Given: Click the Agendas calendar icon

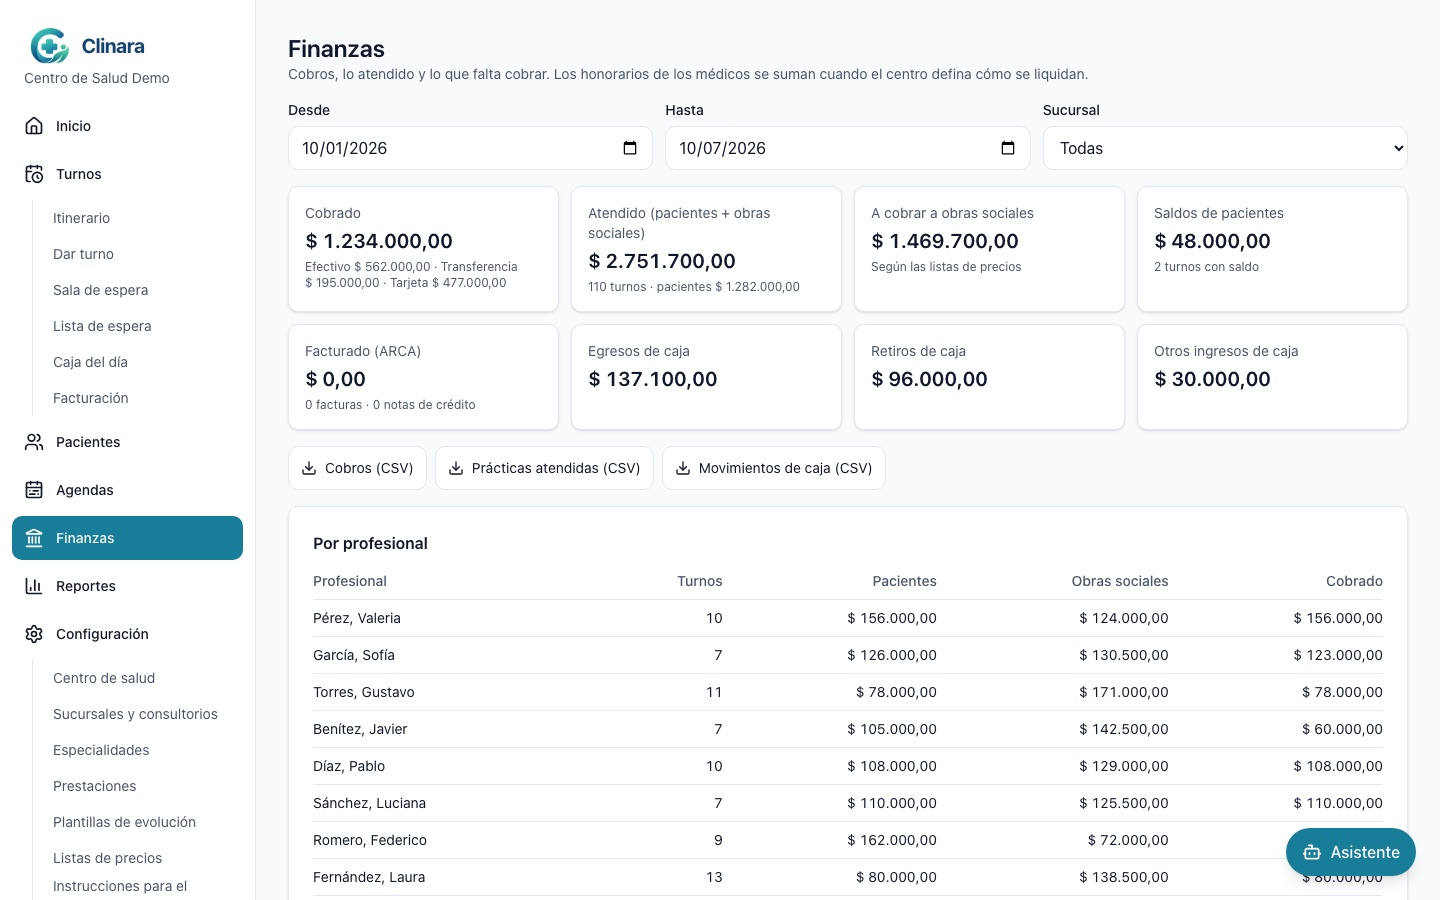Looking at the screenshot, I should (x=34, y=490).
